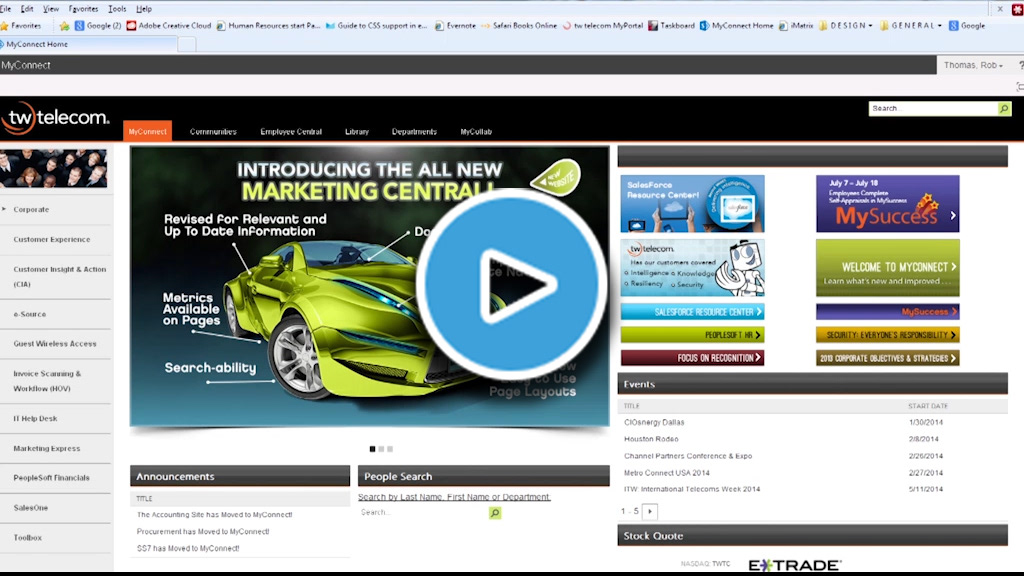The height and width of the screenshot is (576, 1024).
Task: Open Procurement has Moved announcement
Action: click(x=203, y=532)
